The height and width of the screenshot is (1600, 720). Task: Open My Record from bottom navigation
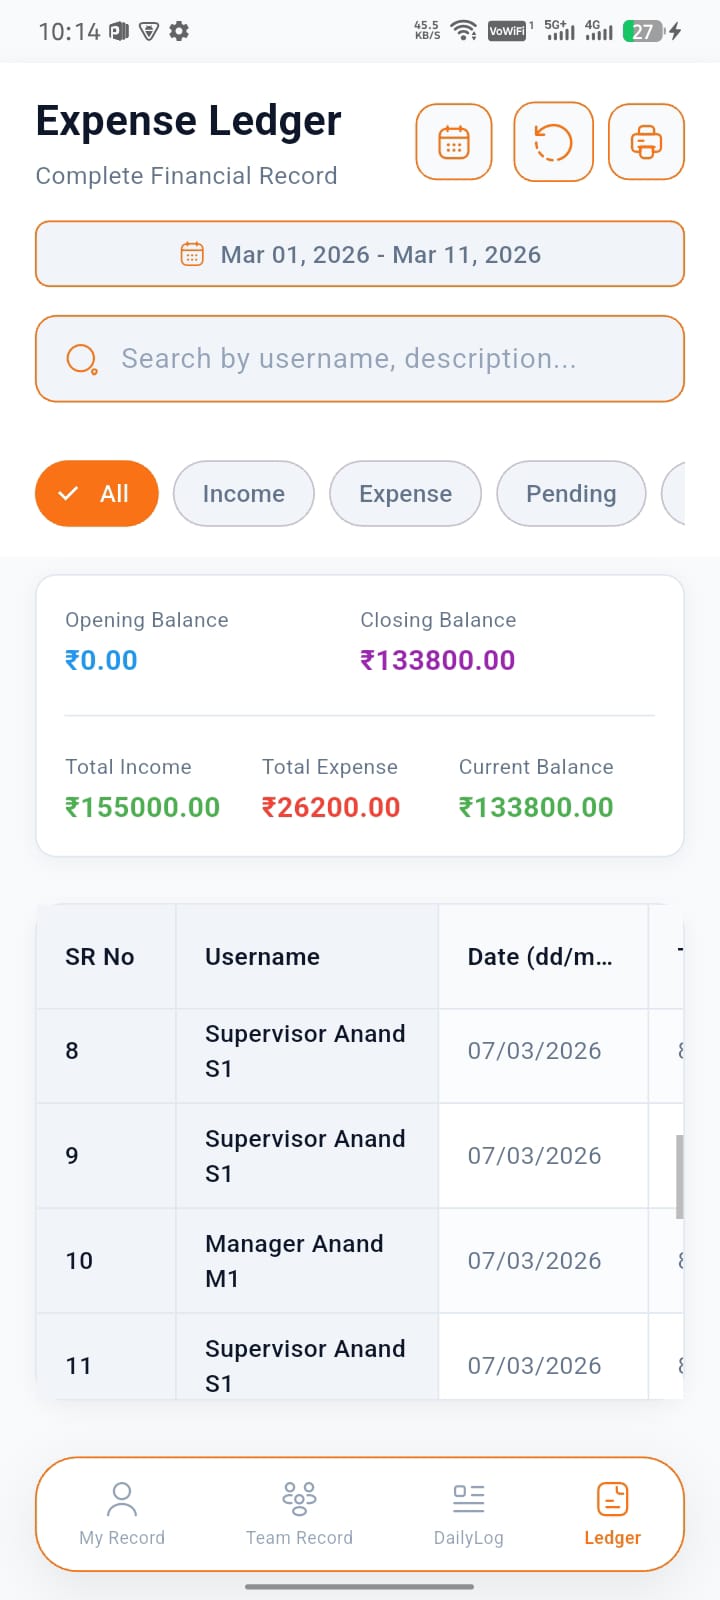click(122, 1514)
